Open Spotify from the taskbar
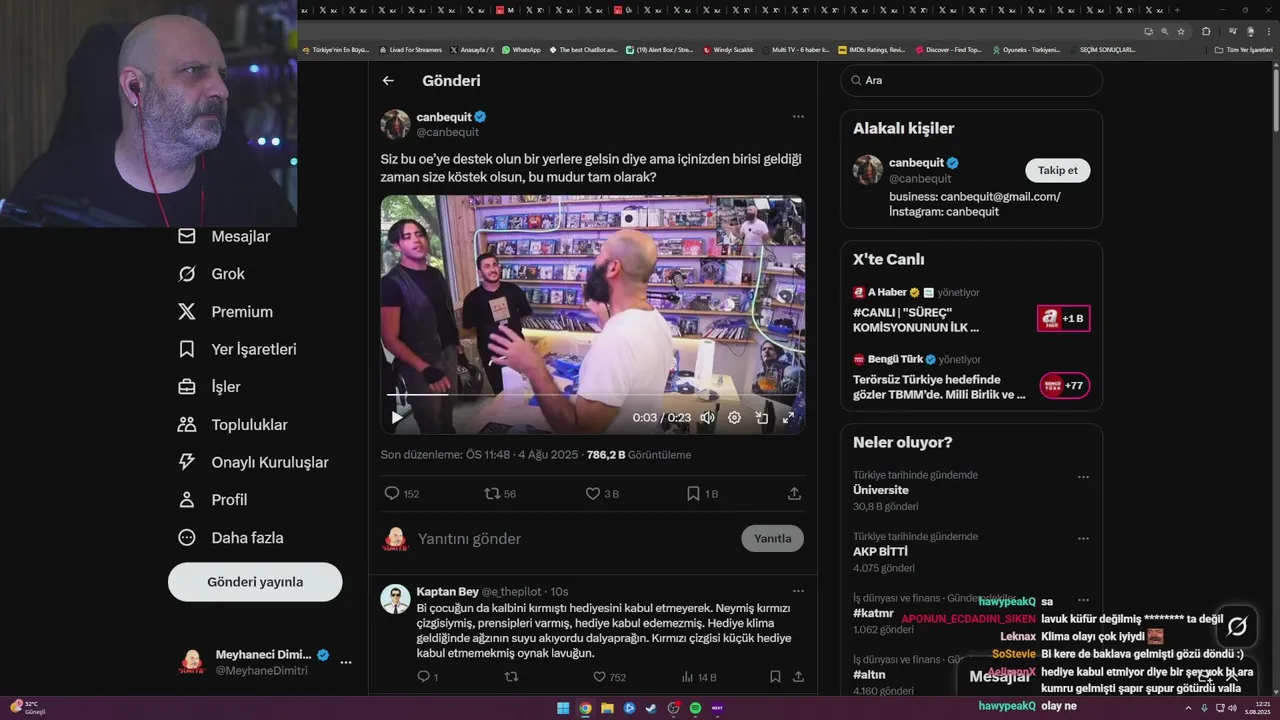 click(x=695, y=708)
